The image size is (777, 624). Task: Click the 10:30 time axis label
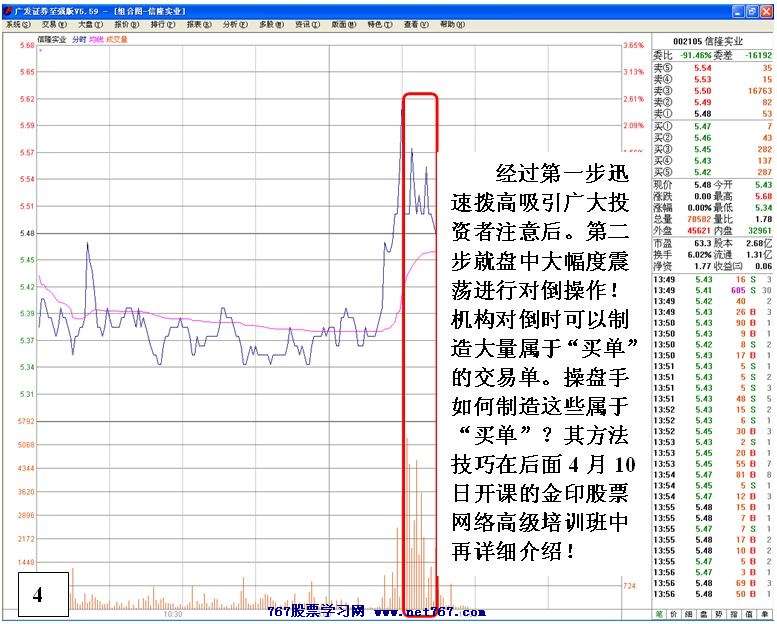click(x=172, y=614)
